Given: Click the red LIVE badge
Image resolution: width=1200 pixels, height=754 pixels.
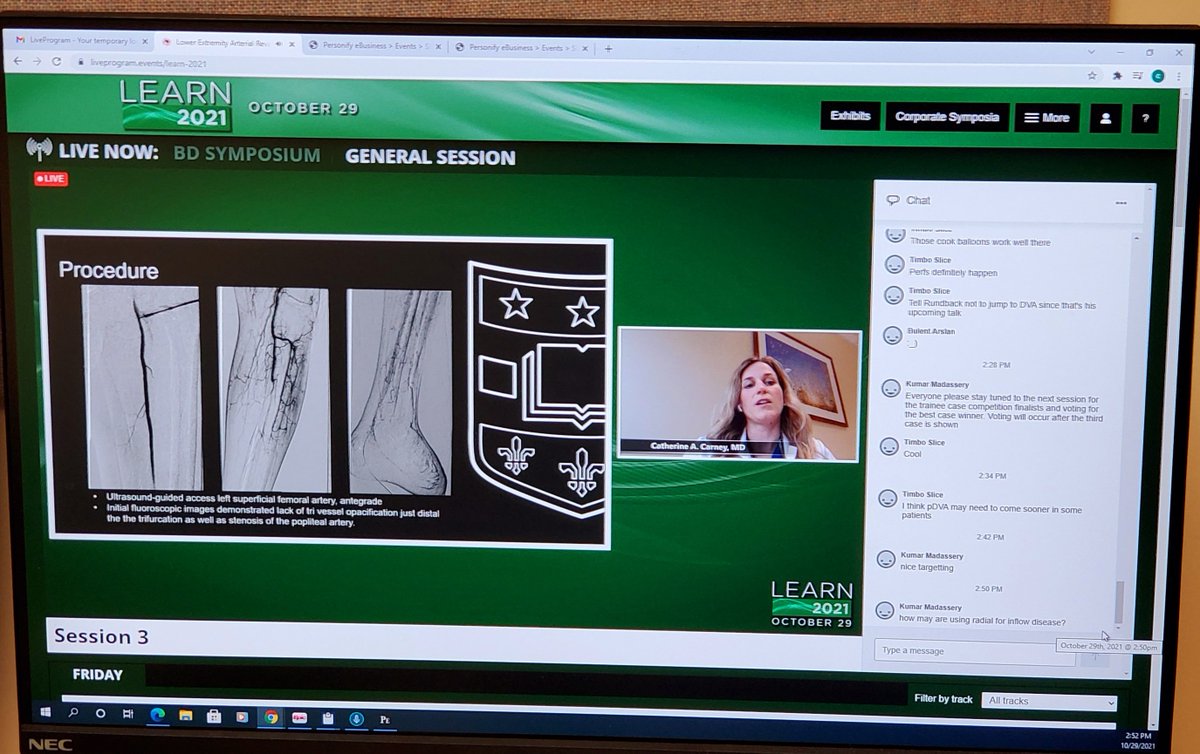Looking at the screenshot, I should [51, 178].
